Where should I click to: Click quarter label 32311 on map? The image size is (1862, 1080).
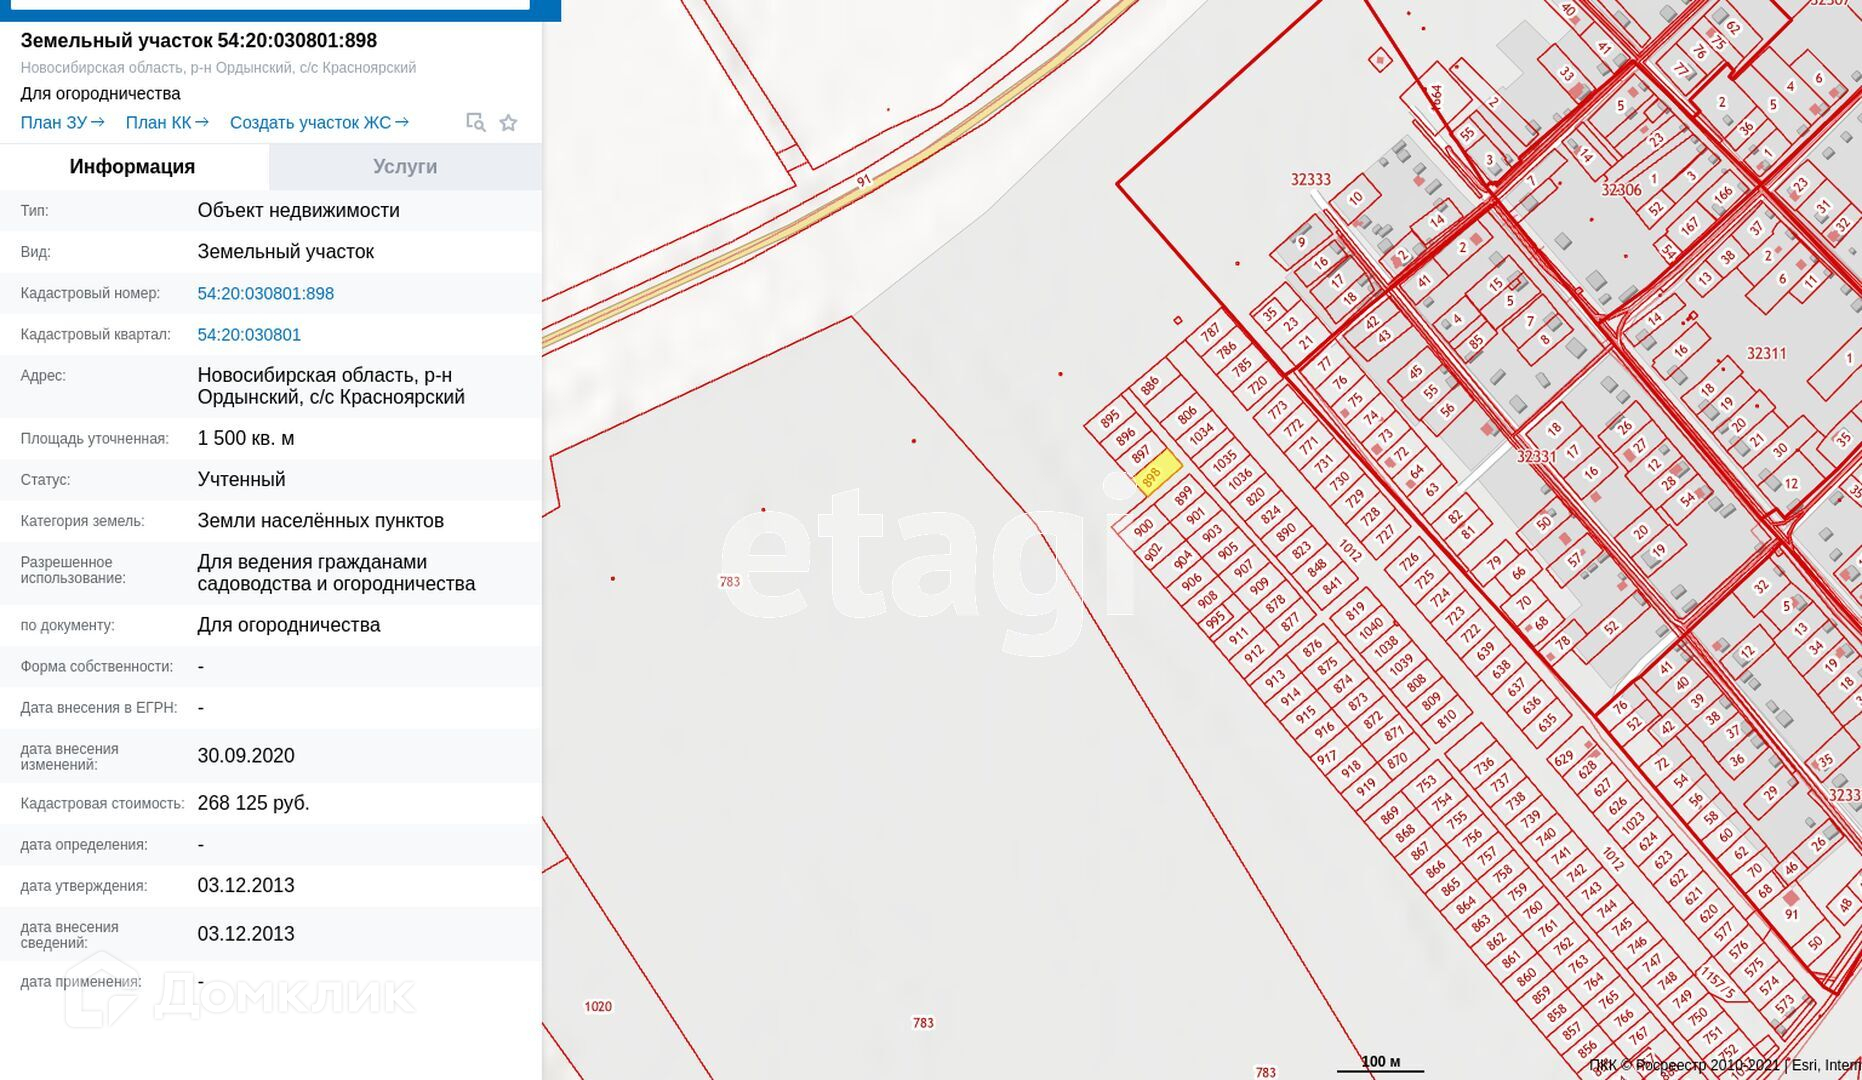1766,353
